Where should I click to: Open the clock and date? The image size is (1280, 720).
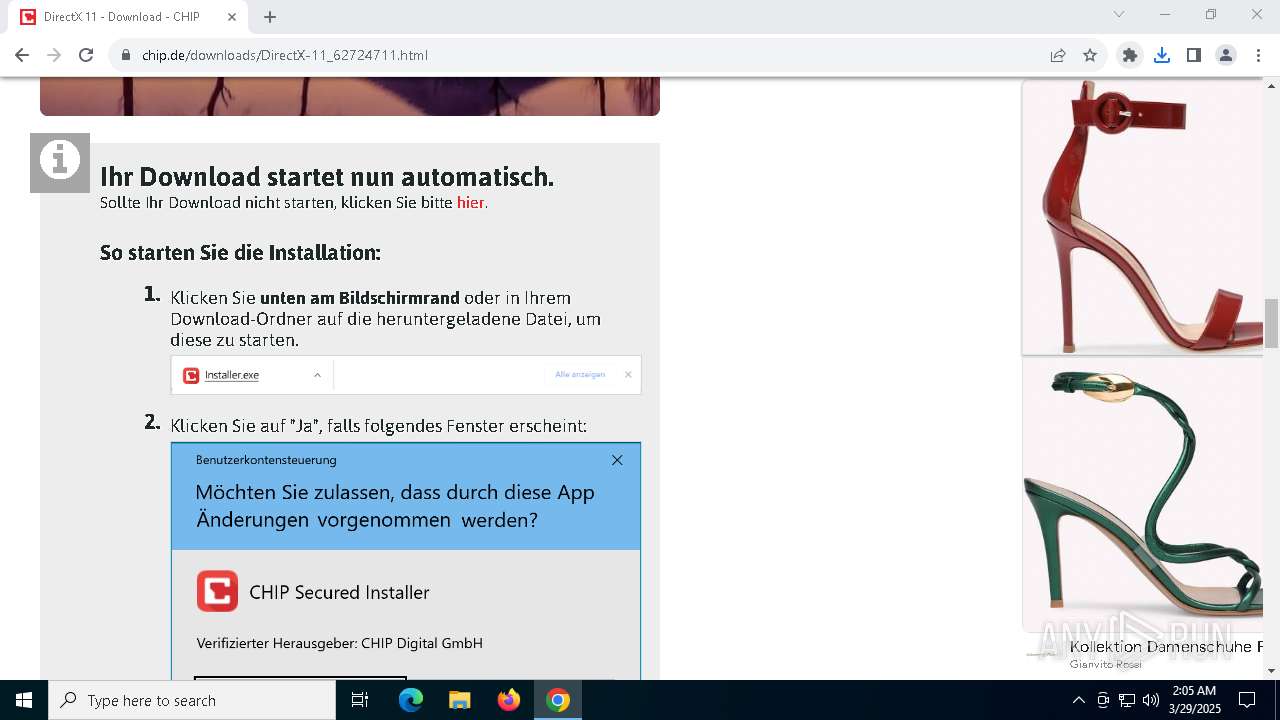(x=1195, y=700)
